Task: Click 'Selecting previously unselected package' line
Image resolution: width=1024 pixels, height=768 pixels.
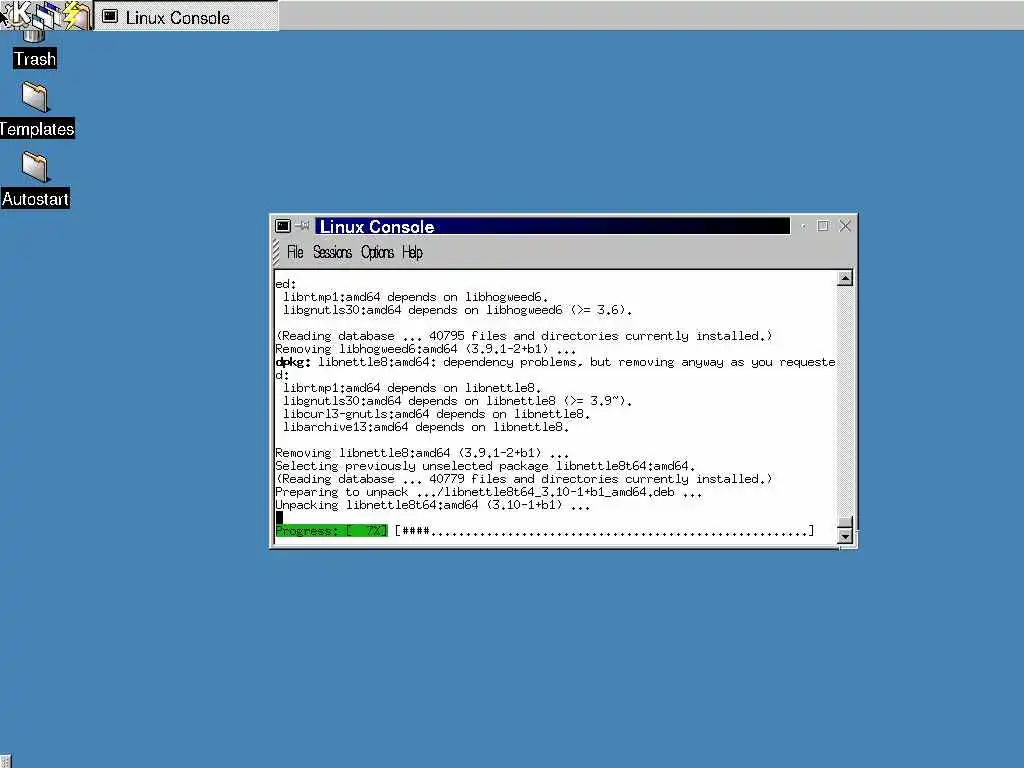Action: coord(485,466)
